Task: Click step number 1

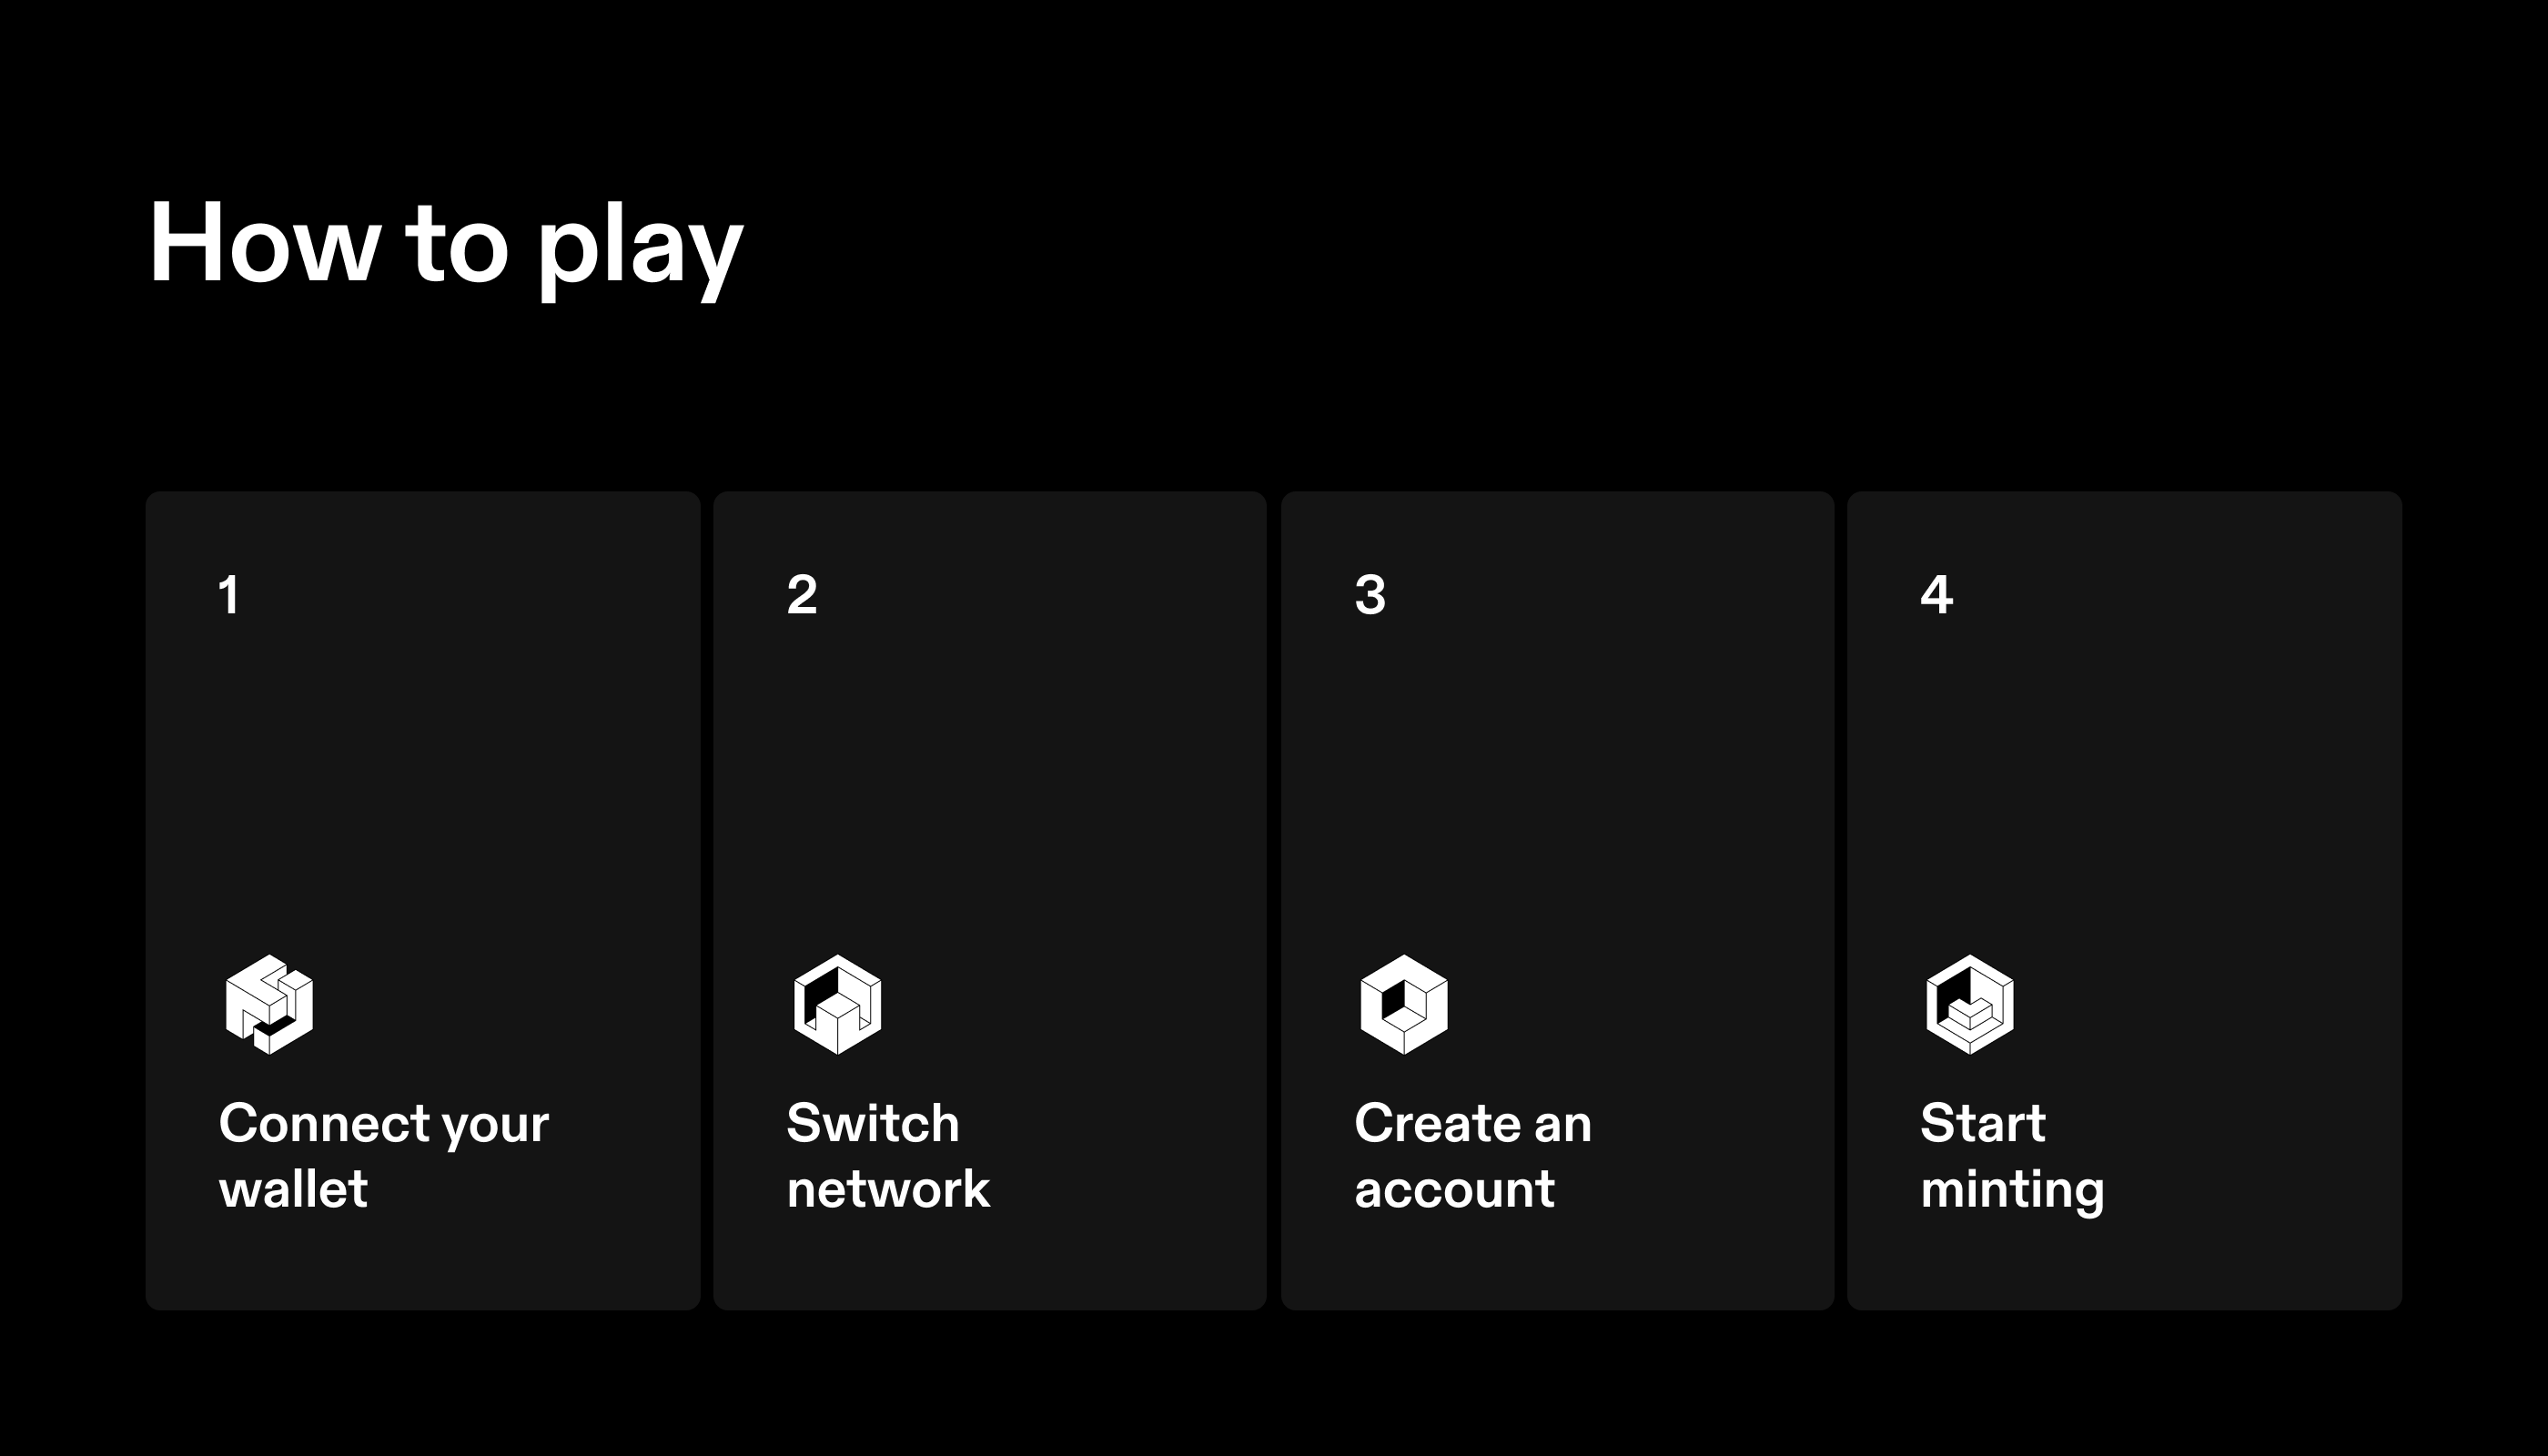Action: [228, 595]
